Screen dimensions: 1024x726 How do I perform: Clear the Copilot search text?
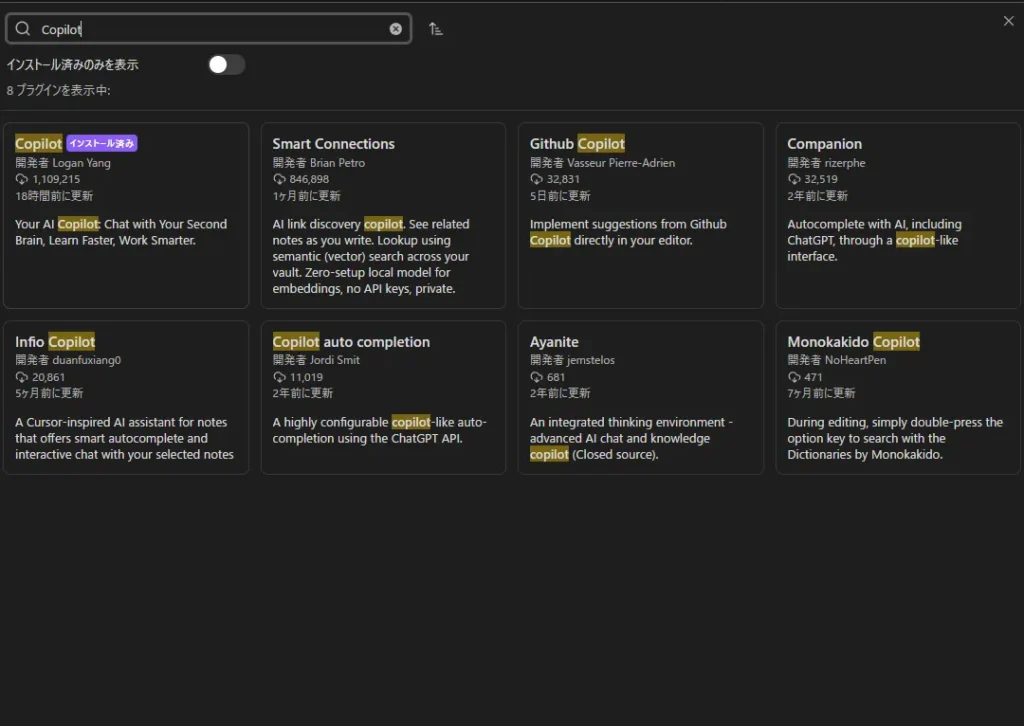coord(396,29)
